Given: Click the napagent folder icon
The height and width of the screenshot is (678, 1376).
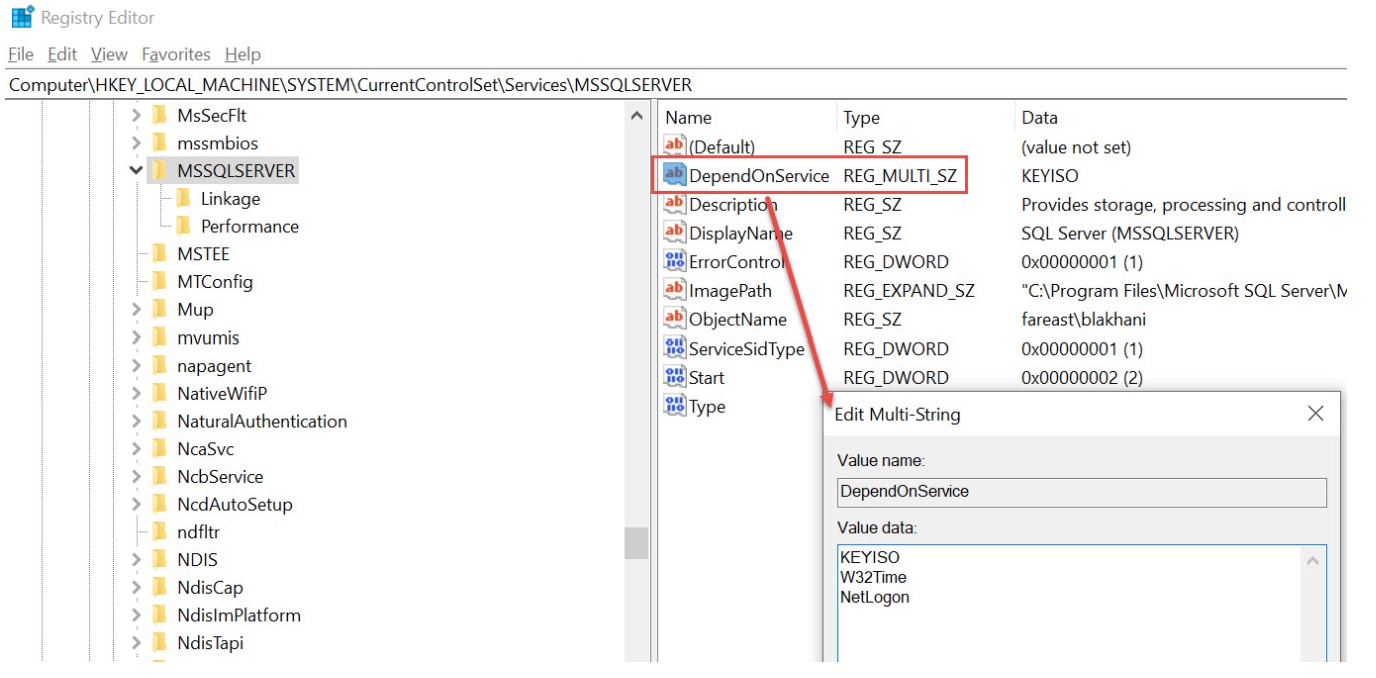Looking at the screenshot, I should (x=158, y=366).
